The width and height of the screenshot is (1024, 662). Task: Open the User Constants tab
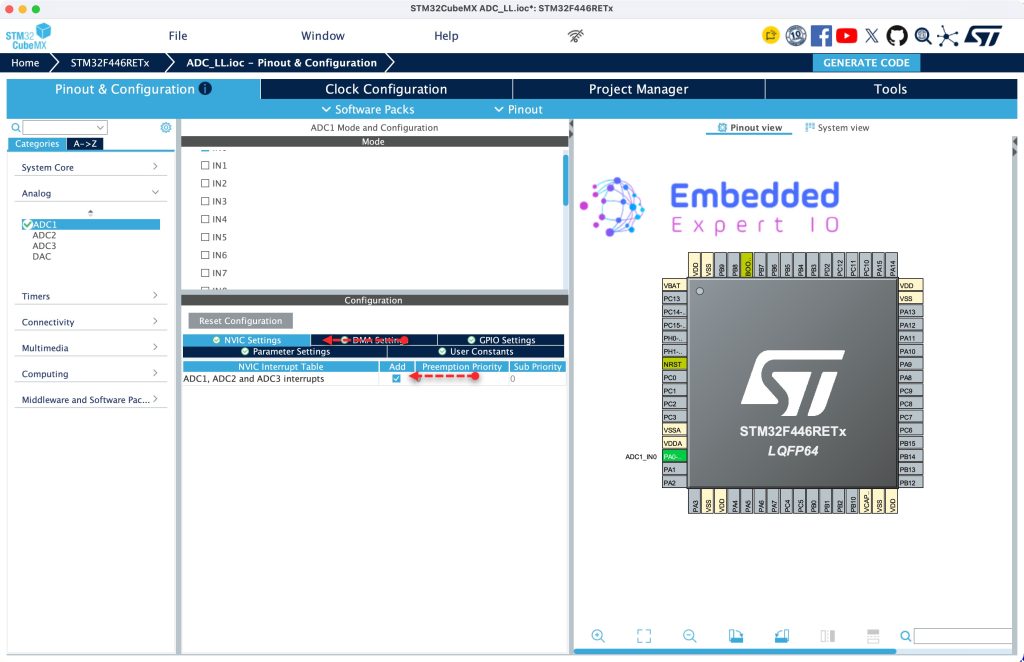(475, 351)
